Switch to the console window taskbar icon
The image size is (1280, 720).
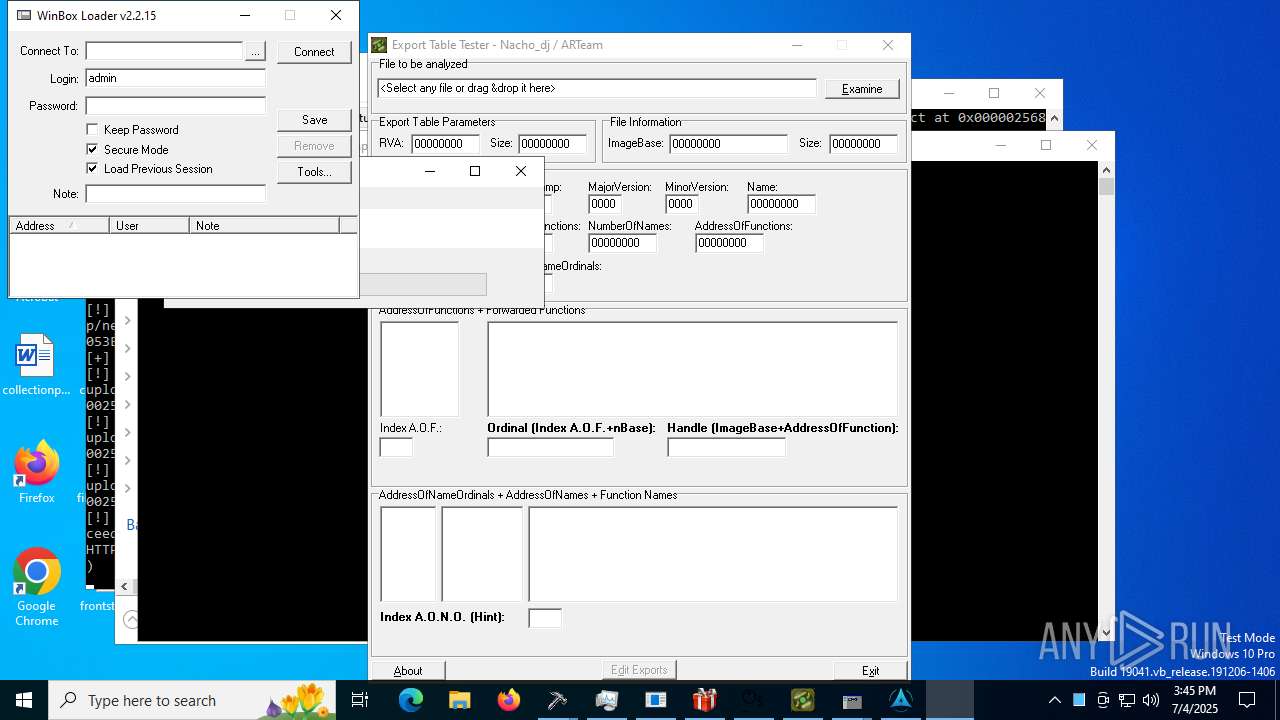pos(852,700)
